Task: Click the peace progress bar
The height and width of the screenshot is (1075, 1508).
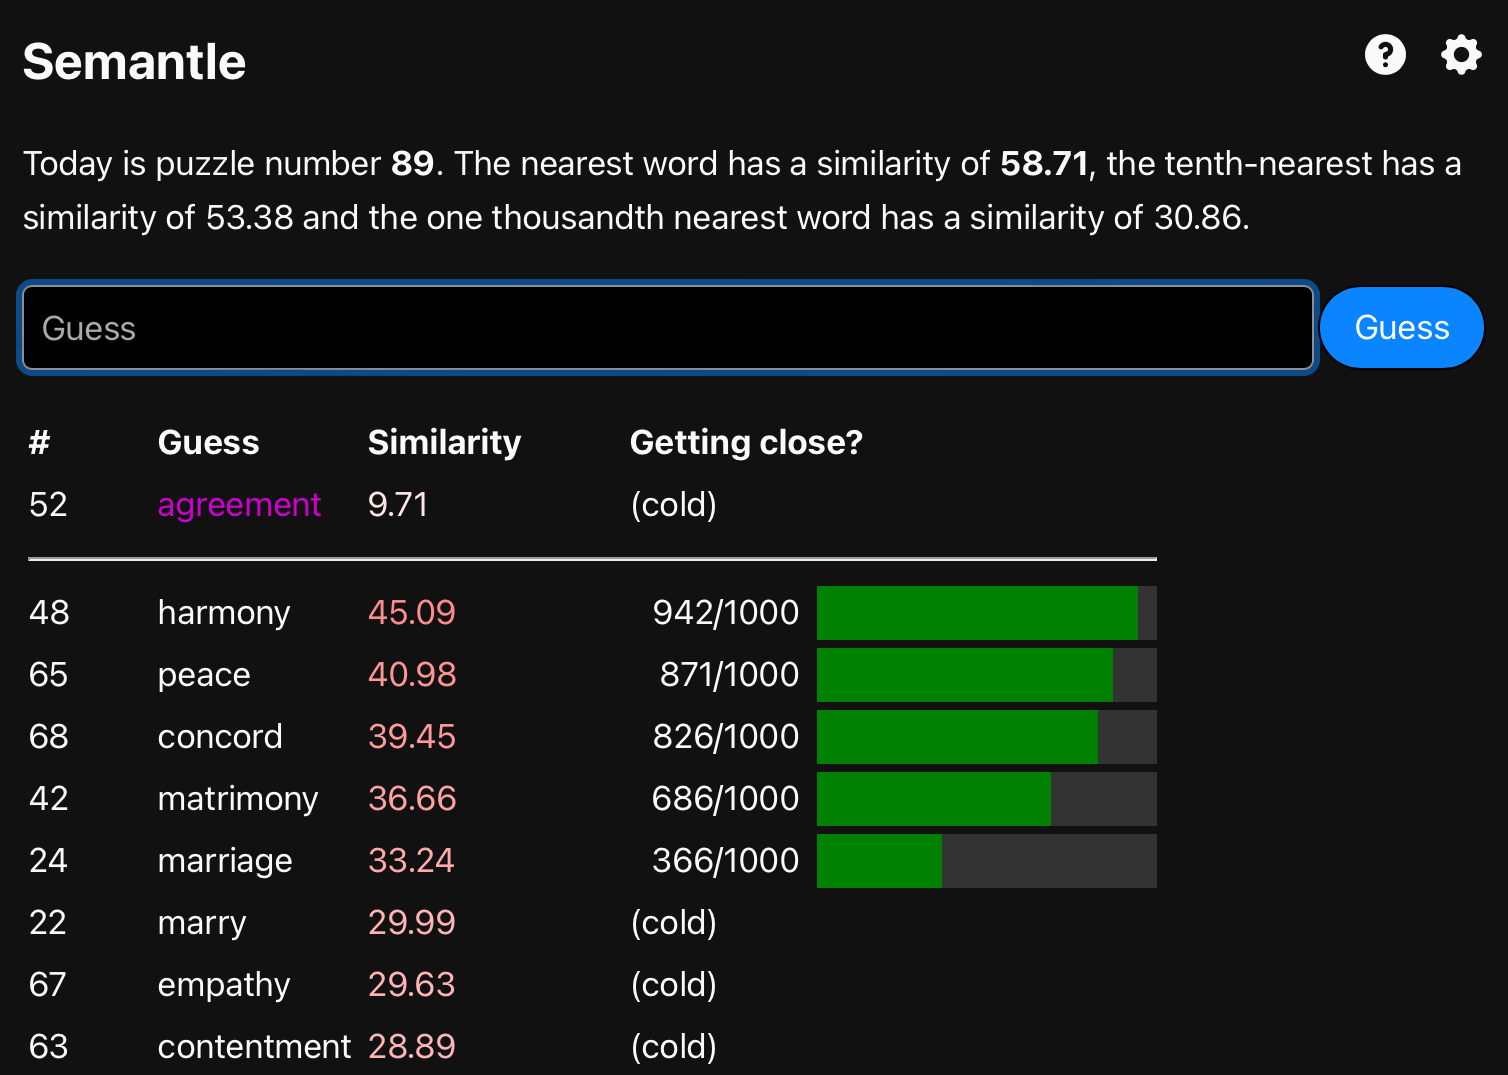Action: point(987,675)
